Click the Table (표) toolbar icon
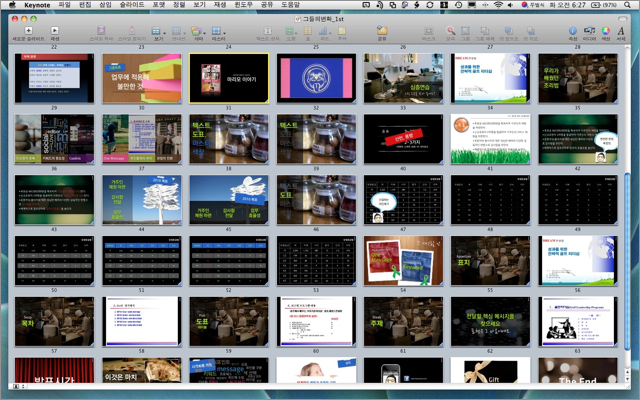 308,31
